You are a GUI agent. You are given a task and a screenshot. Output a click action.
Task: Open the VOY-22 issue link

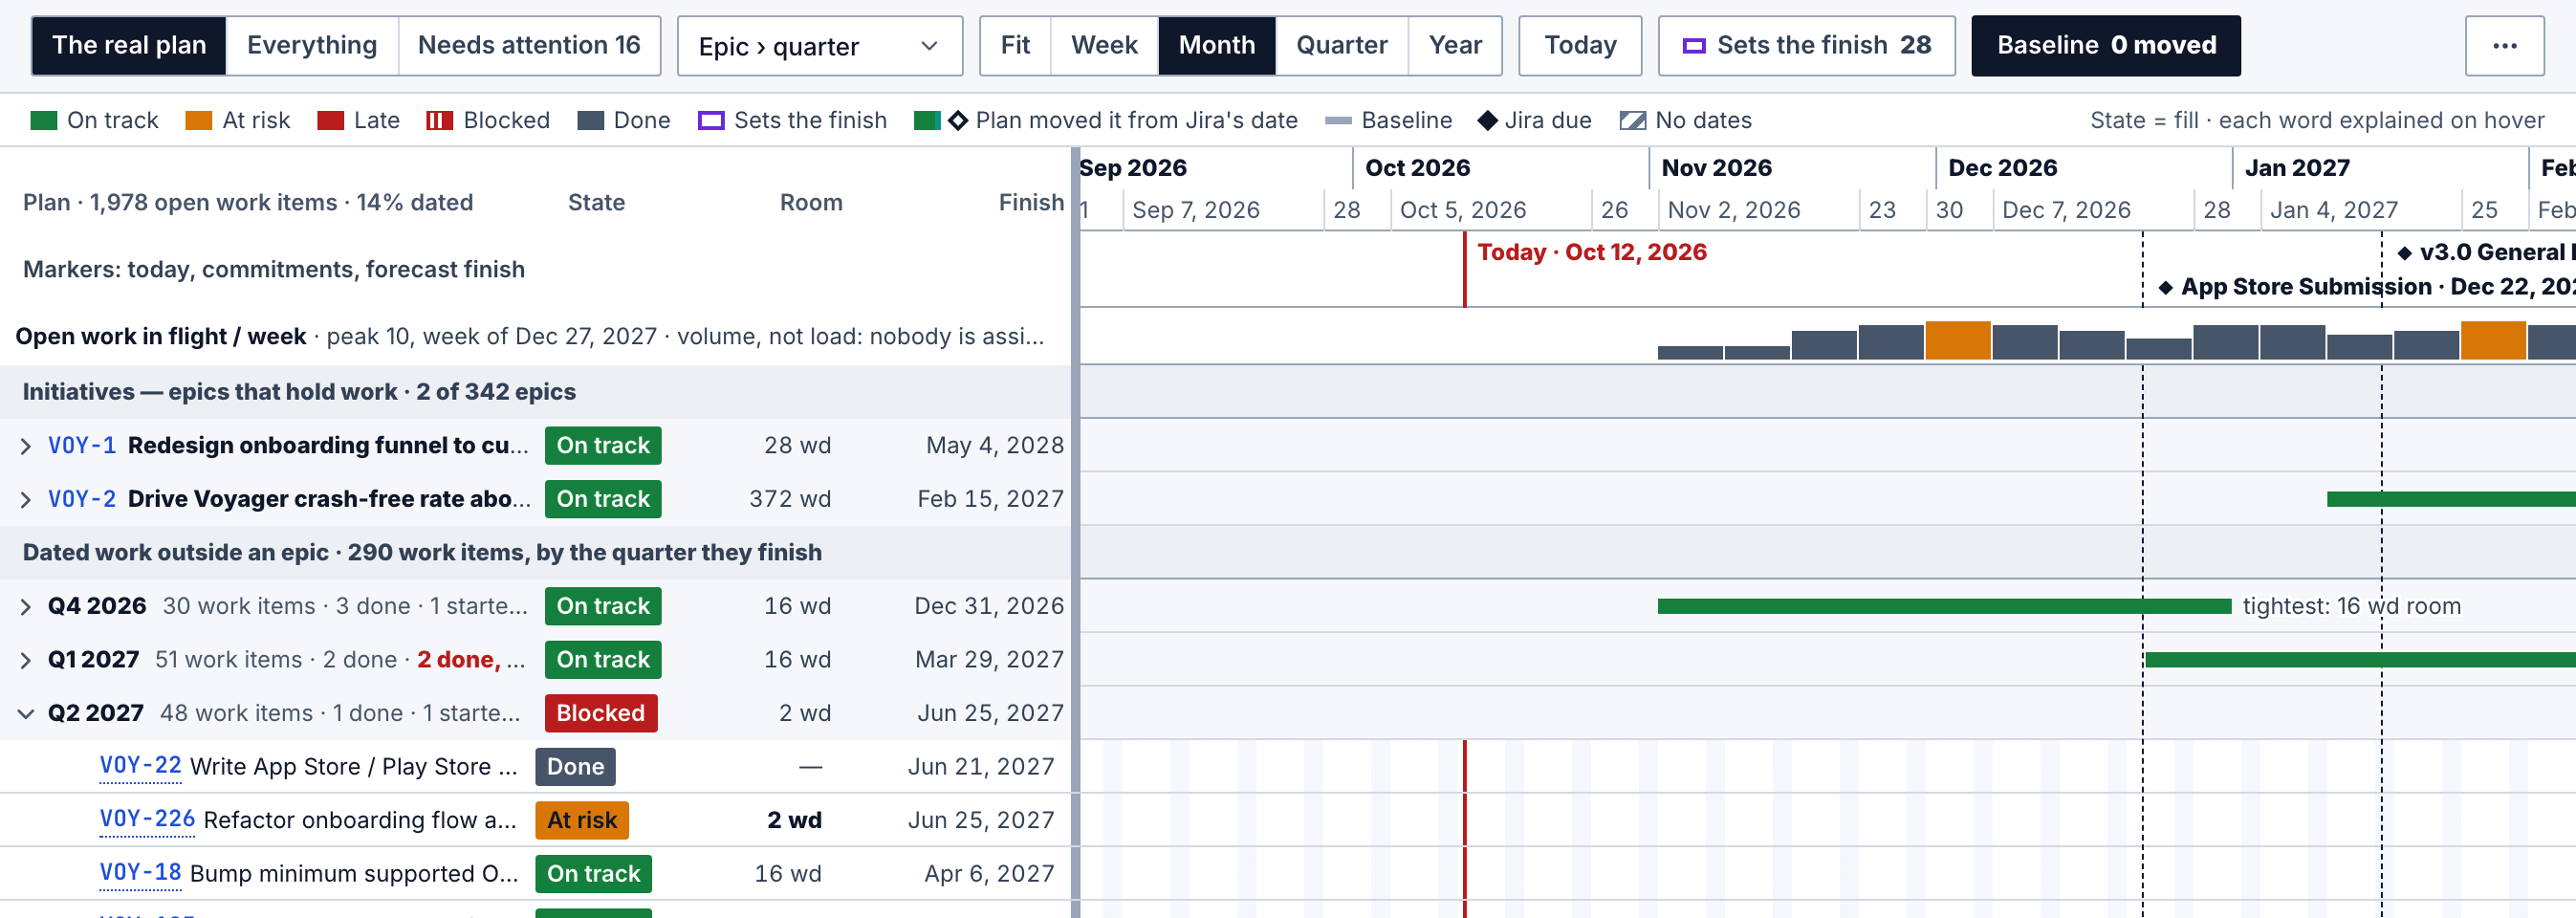pyautogui.click(x=140, y=767)
